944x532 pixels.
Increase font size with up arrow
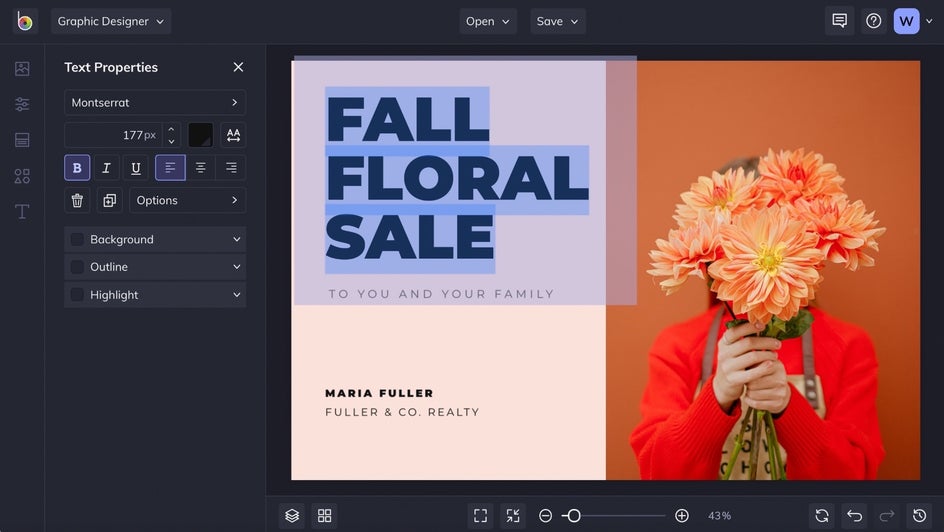172,129
